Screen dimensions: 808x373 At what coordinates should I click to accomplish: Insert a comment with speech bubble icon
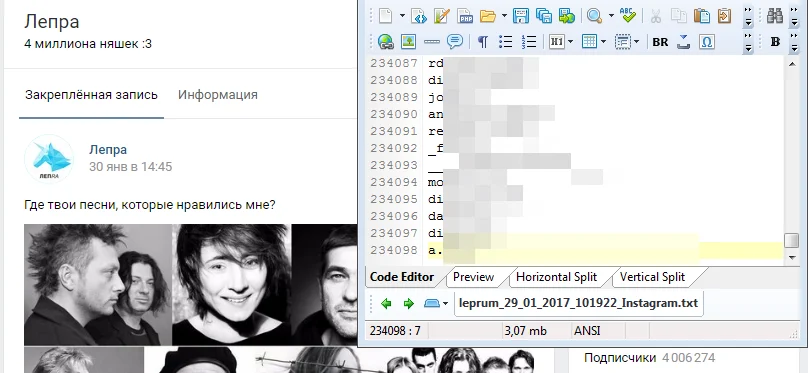point(454,42)
